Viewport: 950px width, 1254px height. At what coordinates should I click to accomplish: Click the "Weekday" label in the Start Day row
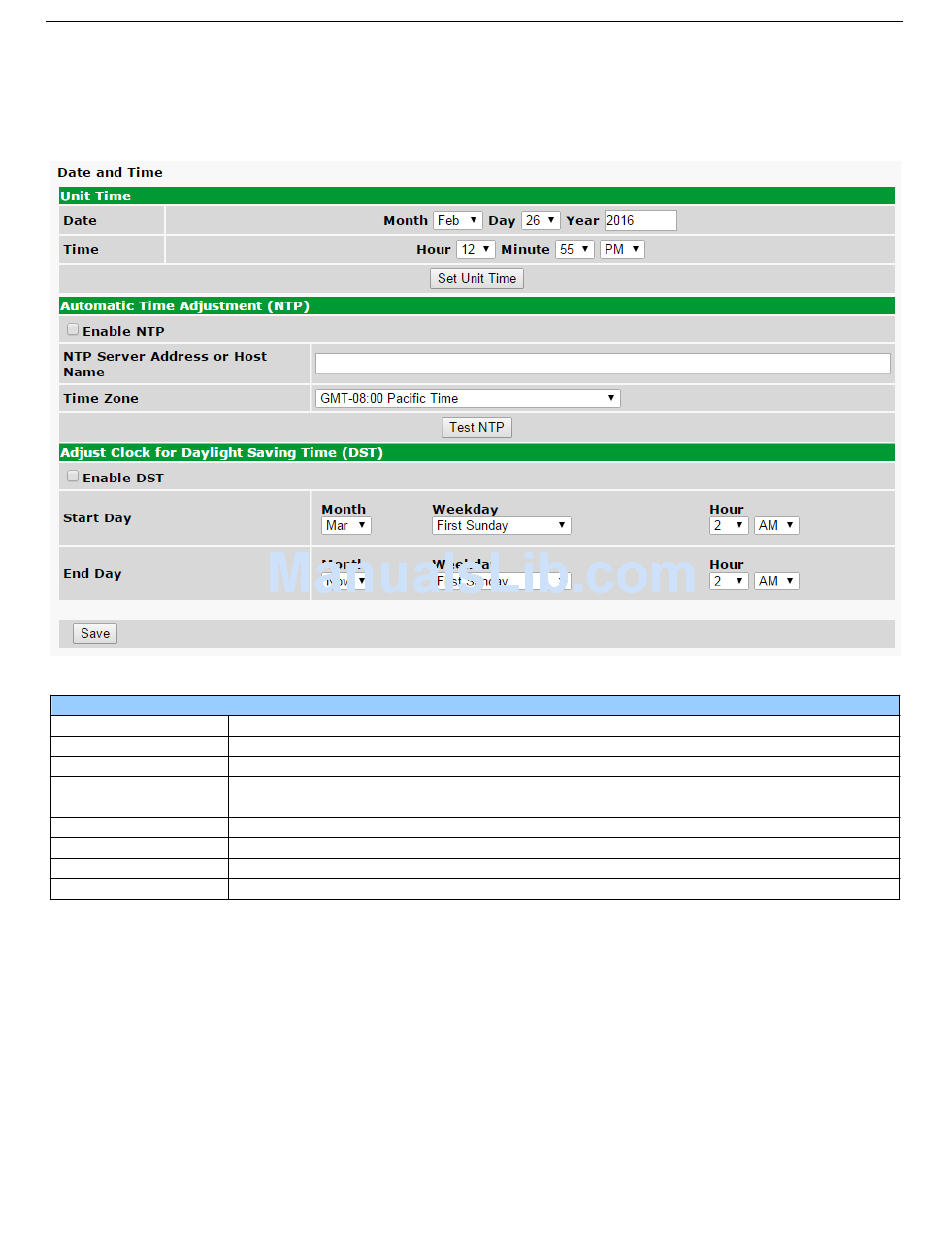465,510
